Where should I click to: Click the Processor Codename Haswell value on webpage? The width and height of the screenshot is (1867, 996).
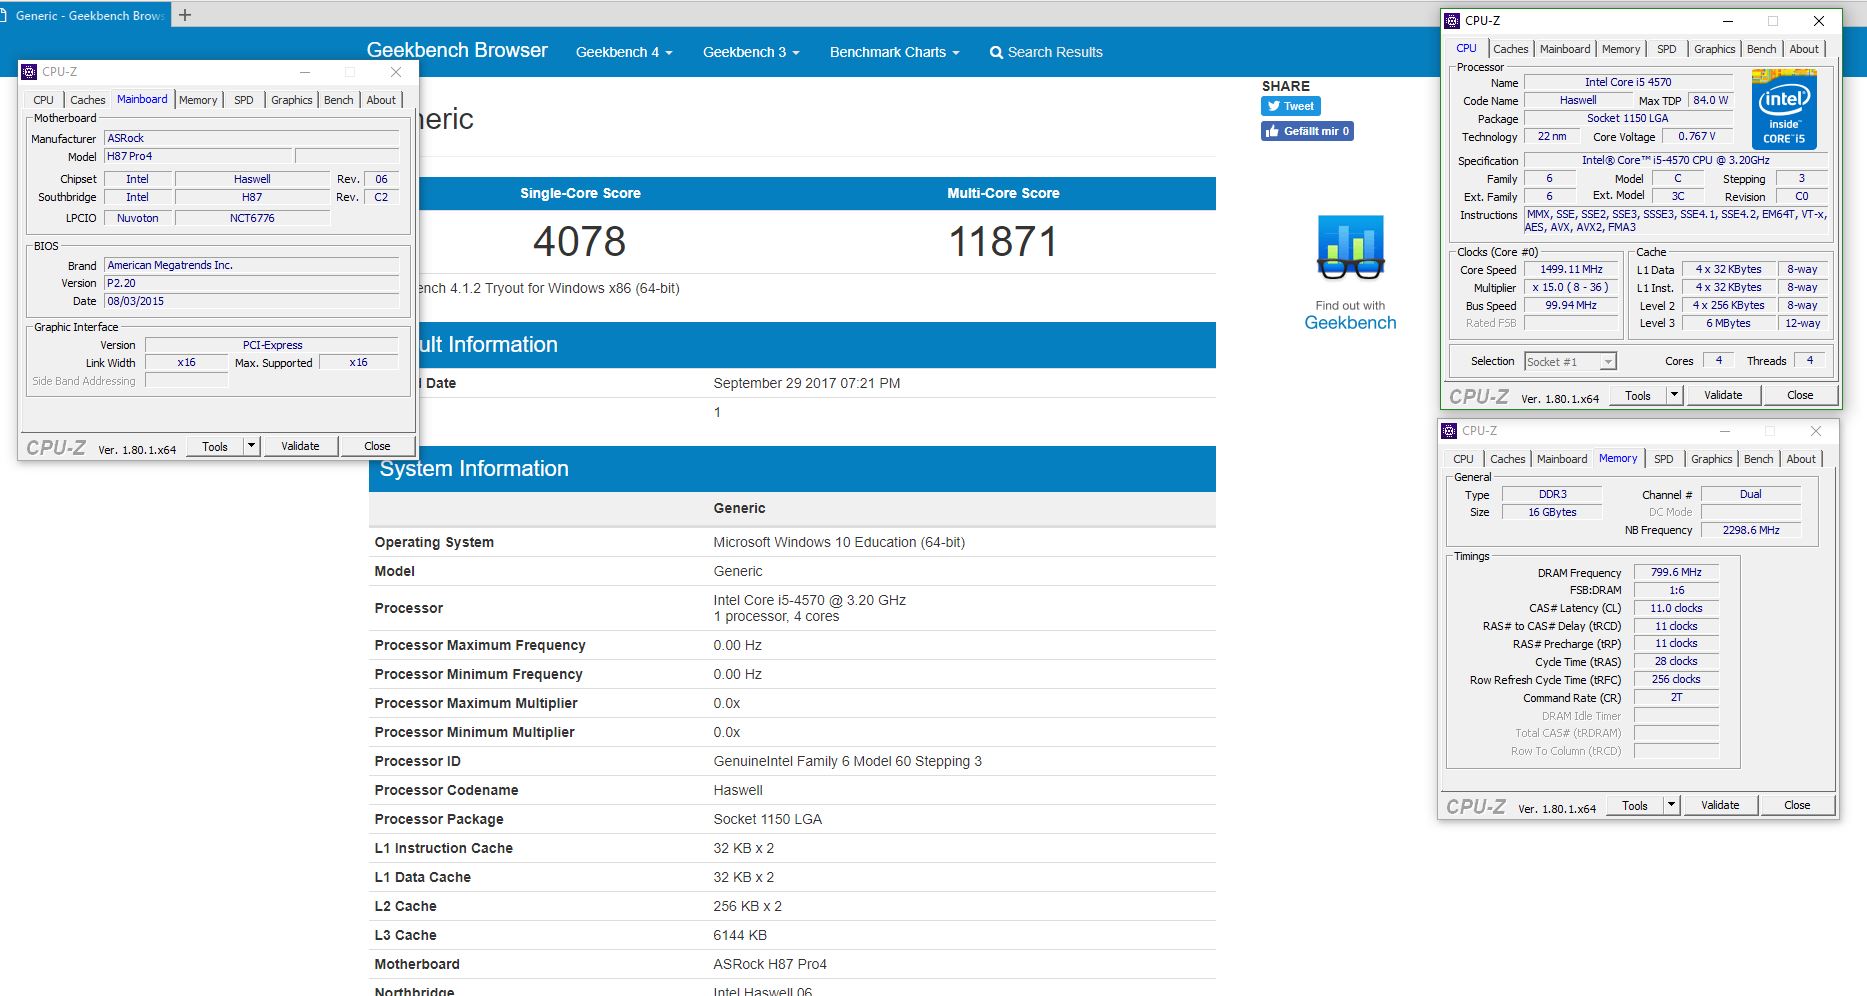point(738,790)
